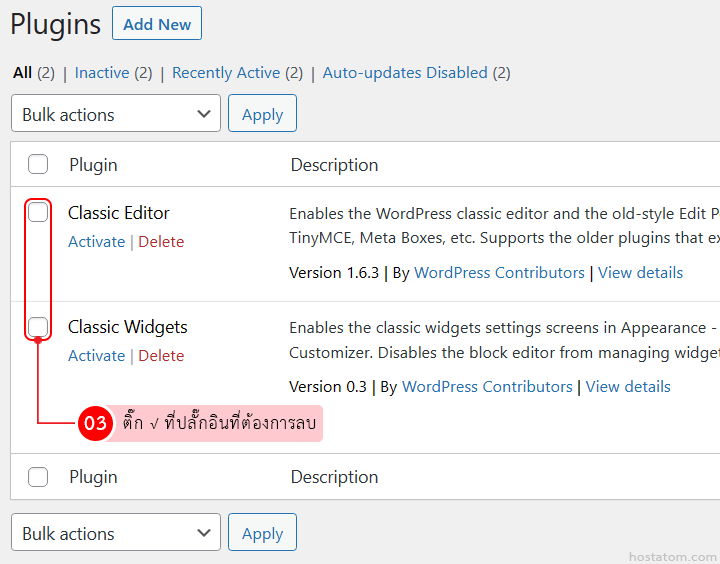Delete the Classic Editor plugin
Screen dimensions: 720x564
[x=161, y=242]
